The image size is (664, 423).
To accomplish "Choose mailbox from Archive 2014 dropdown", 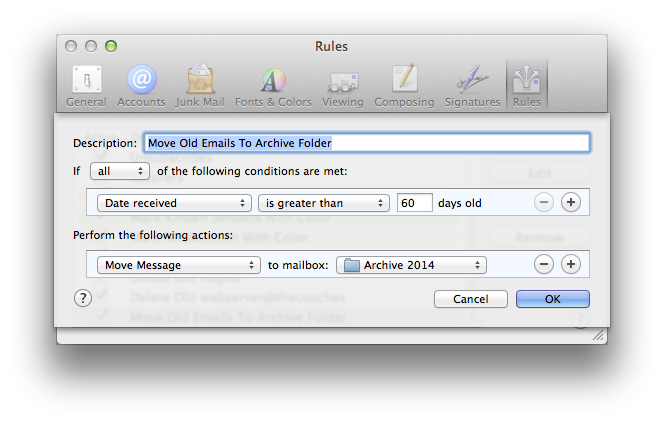I will [x=411, y=265].
